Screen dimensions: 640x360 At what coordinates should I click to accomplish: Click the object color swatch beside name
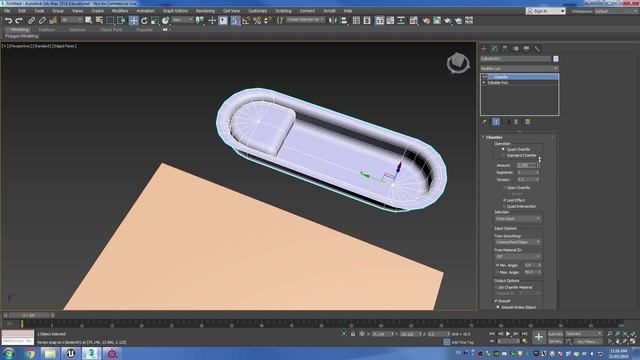(556, 59)
